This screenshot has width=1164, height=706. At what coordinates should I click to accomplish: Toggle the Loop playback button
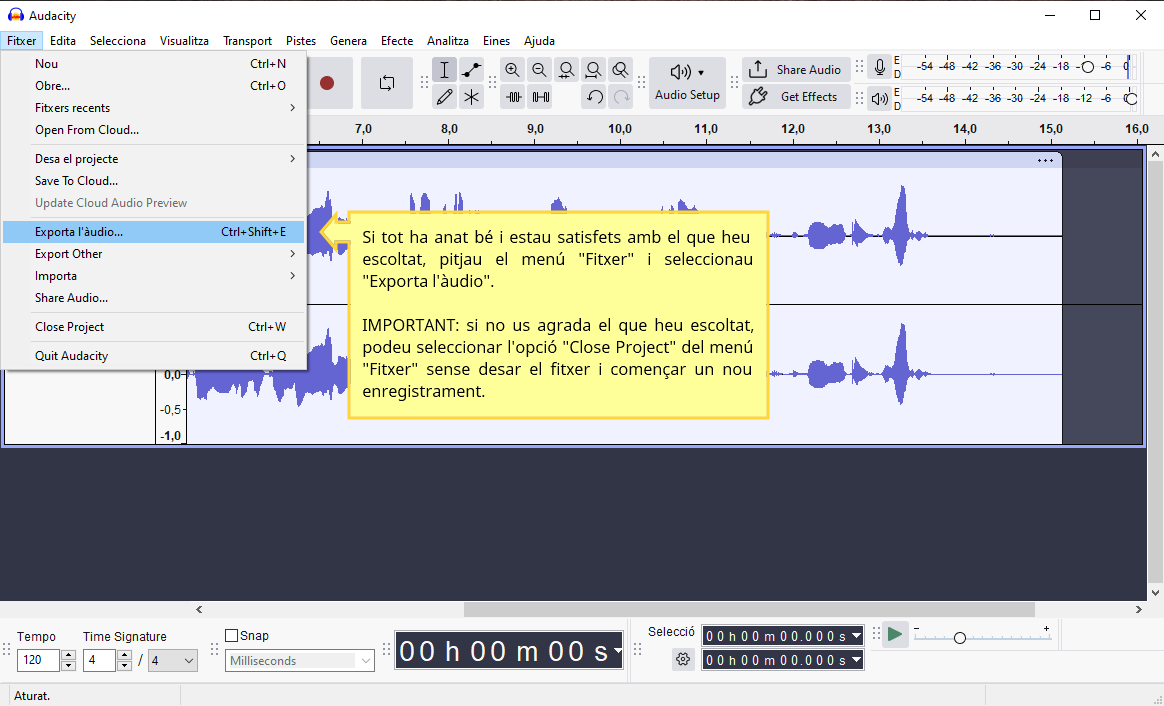(387, 83)
